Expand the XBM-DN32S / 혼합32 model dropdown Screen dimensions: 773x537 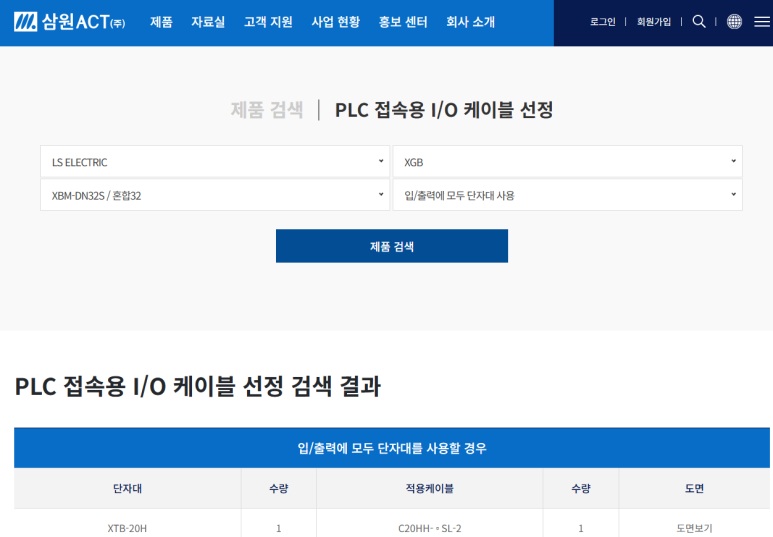coord(215,195)
